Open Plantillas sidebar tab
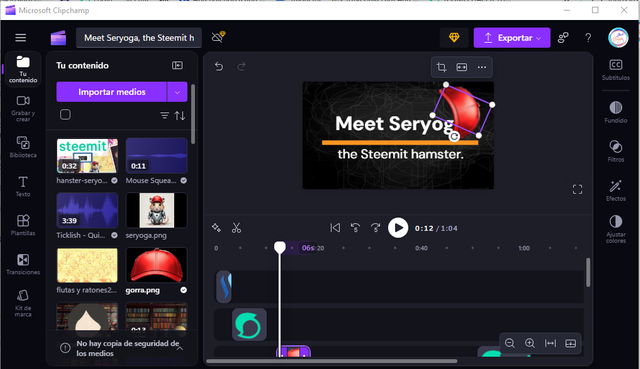This screenshot has height=369, width=640. coord(23,225)
